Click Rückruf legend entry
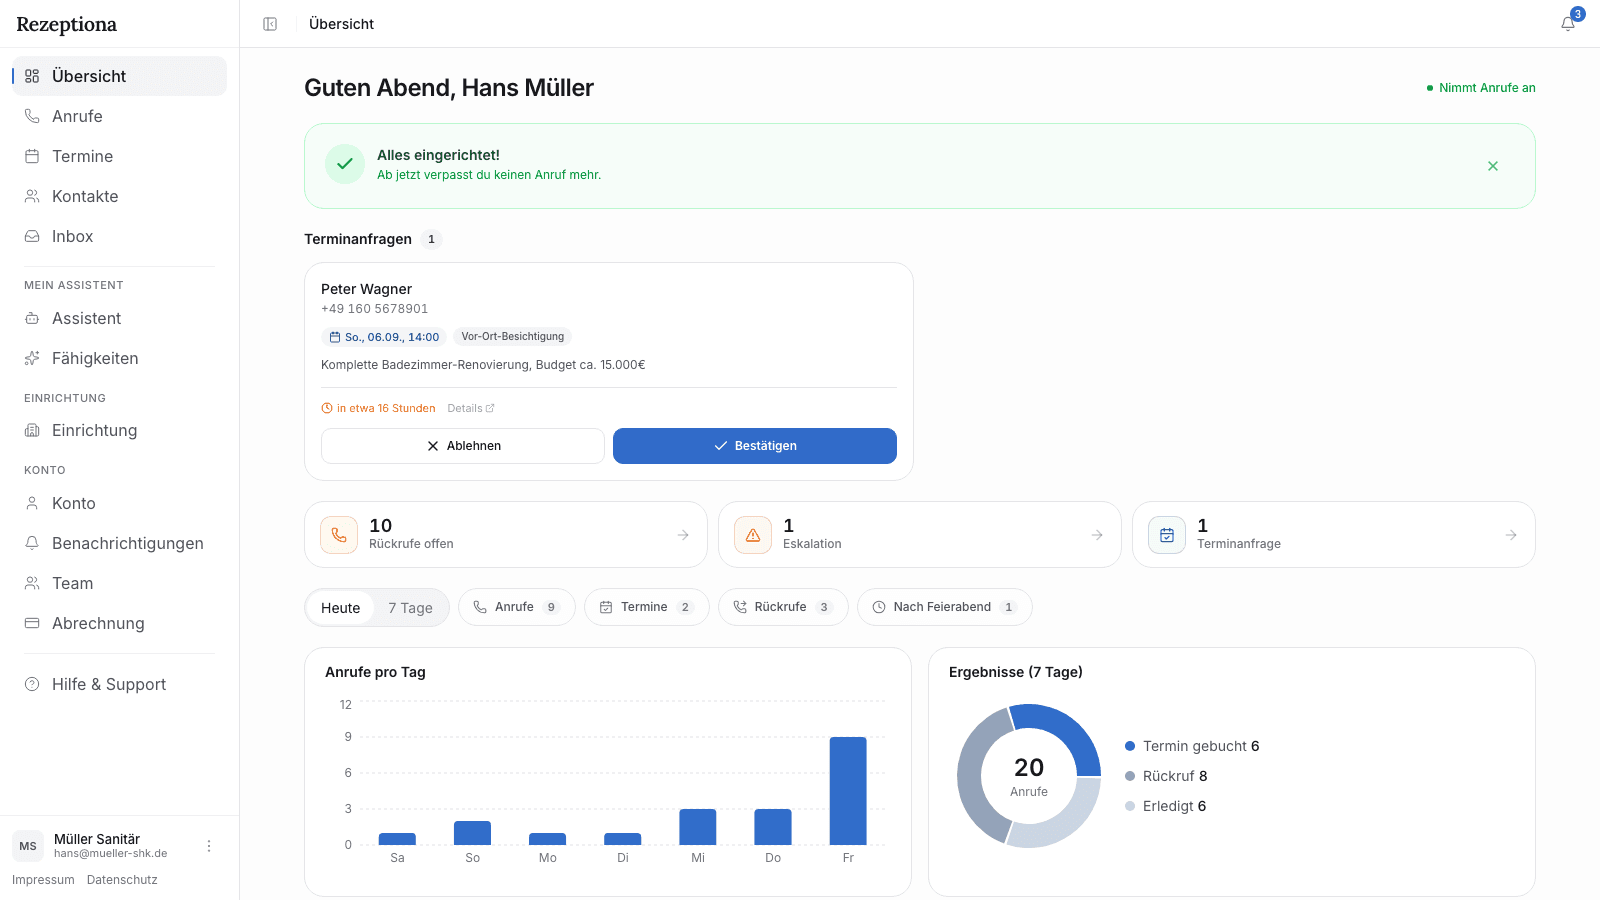 [x=1166, y=776]
